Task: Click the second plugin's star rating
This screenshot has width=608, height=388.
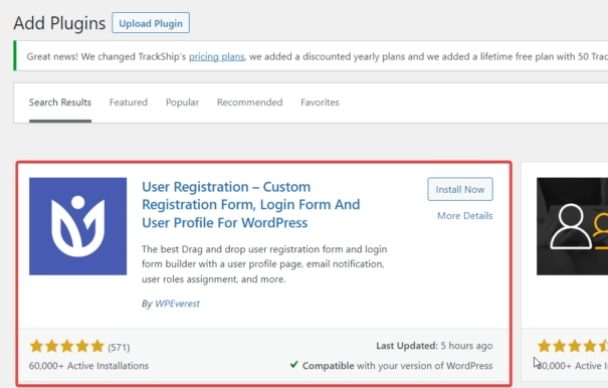Action: [572, 346]
